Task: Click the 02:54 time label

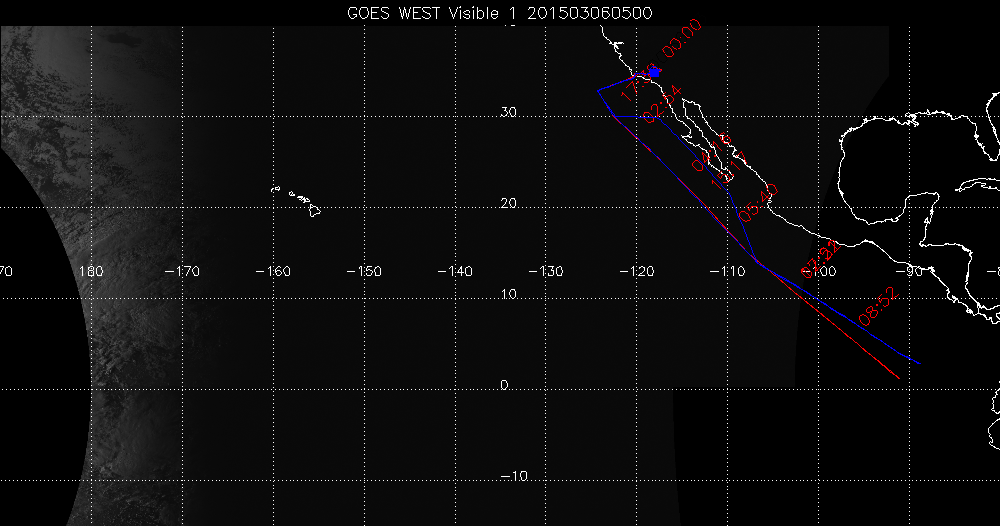Action: point(662,104)
